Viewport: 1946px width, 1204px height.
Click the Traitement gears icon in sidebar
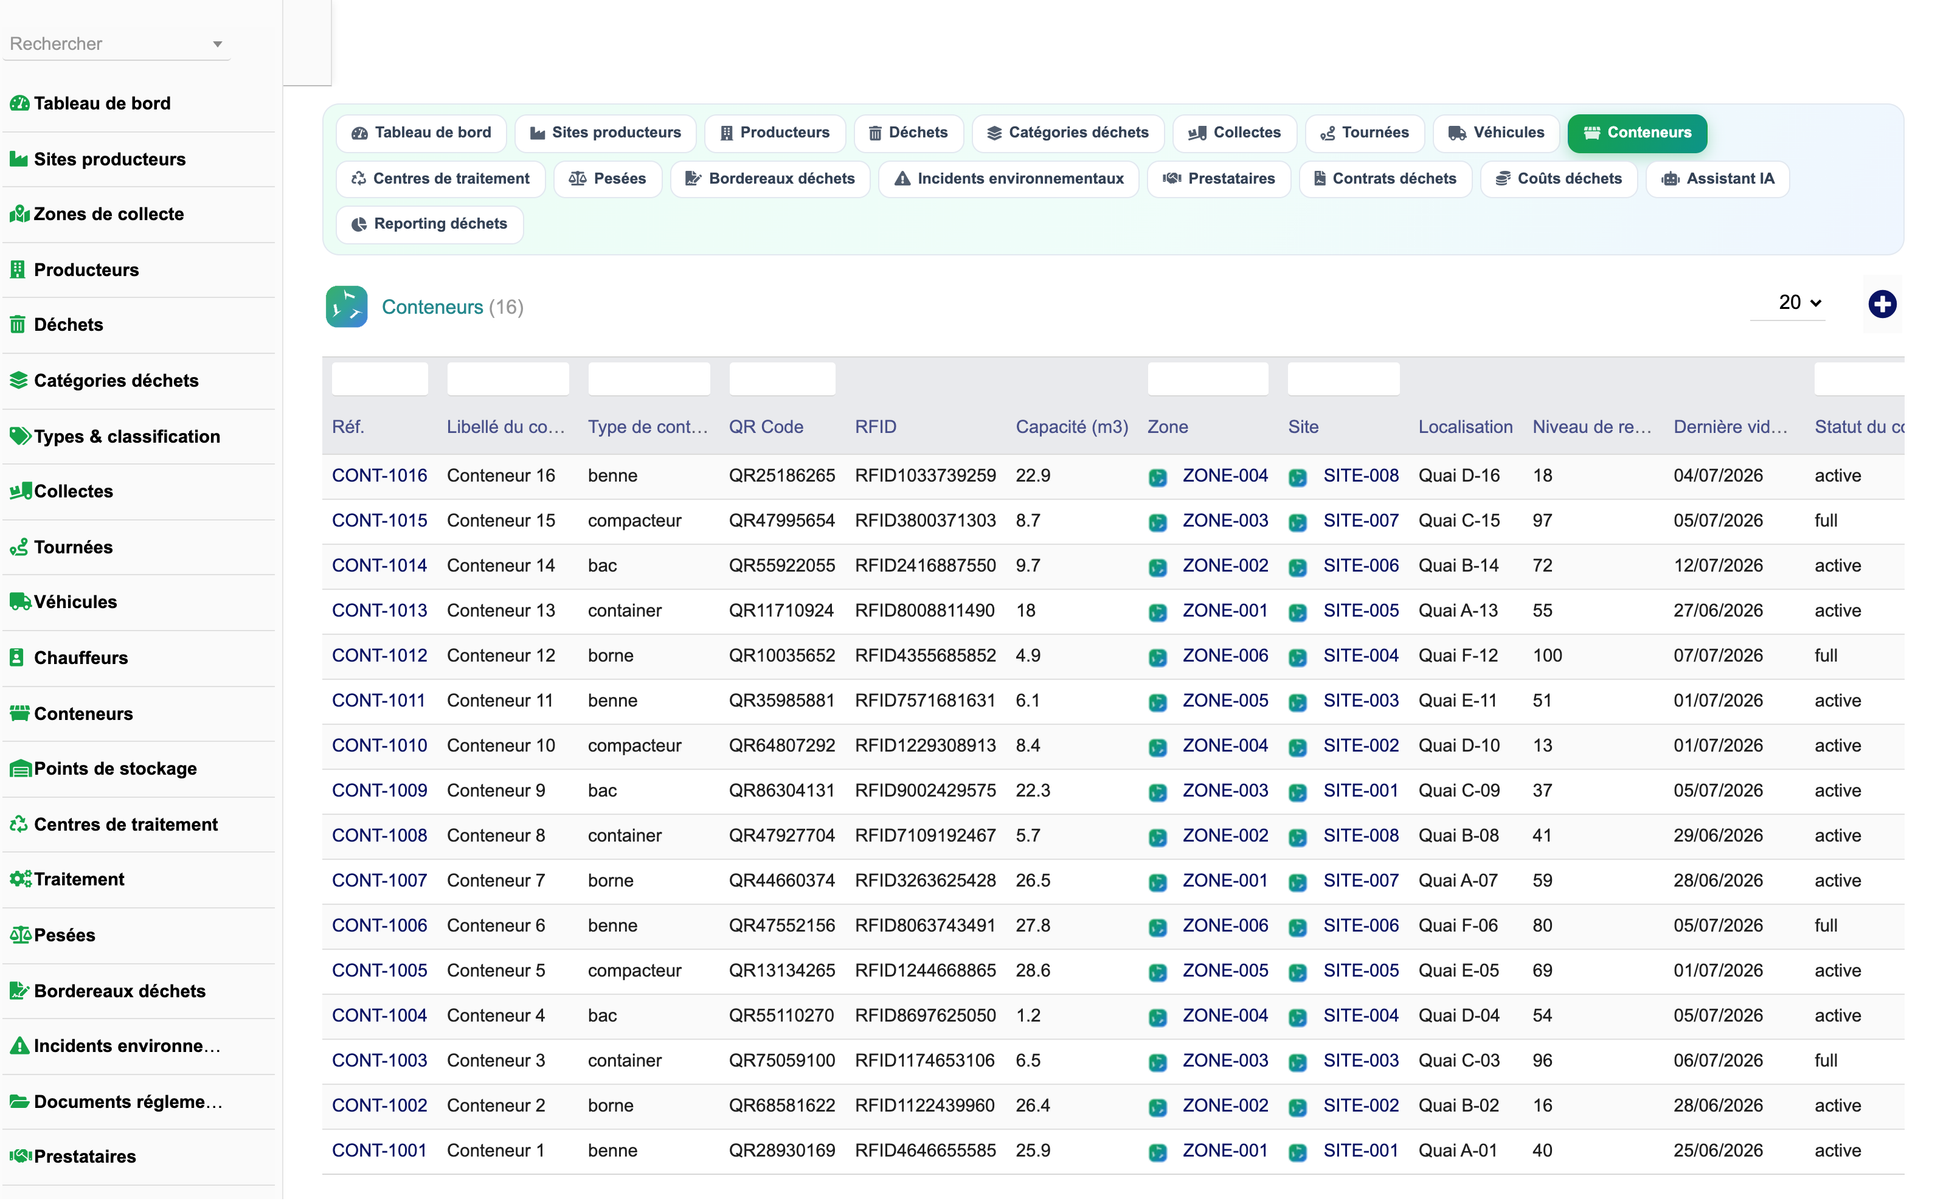(20, 880)
